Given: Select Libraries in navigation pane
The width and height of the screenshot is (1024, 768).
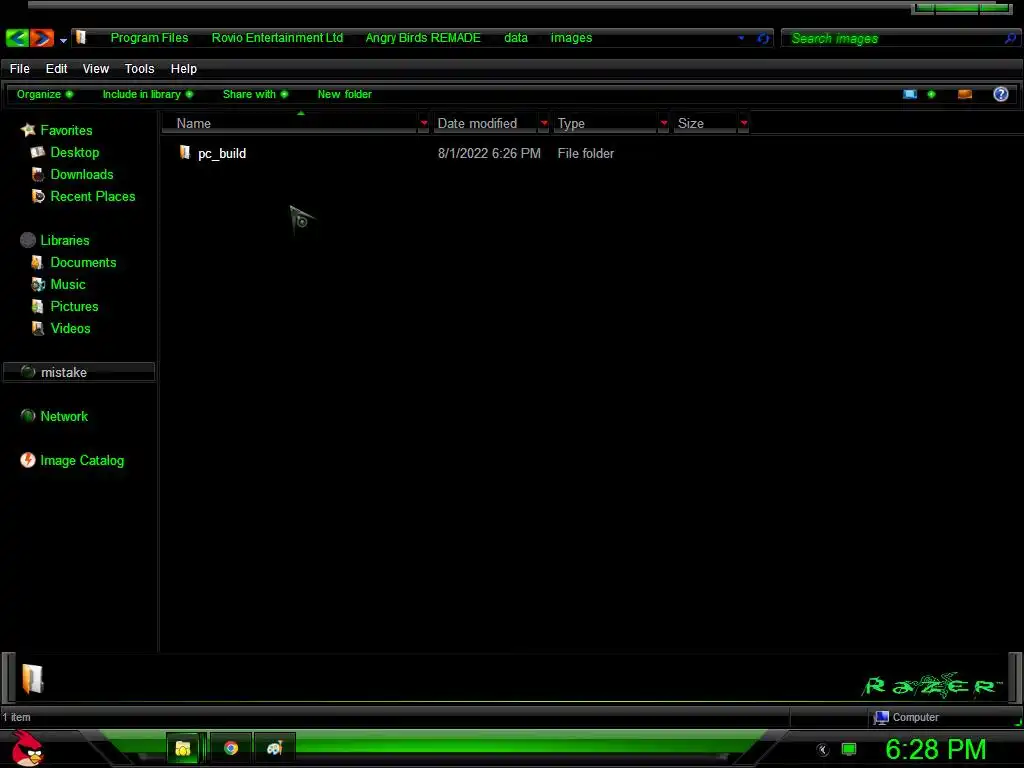Looking at the screenshot, I should pyautogui.click(x=65, y=240).
